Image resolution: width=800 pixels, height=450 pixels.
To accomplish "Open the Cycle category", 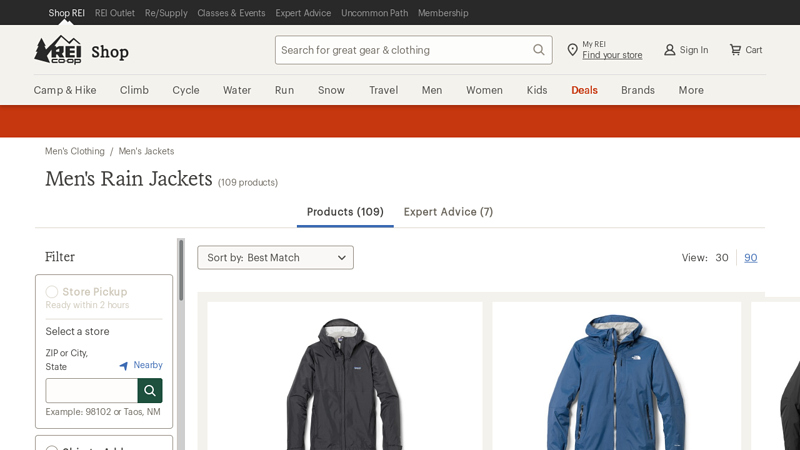I will (x=186, y=90).
